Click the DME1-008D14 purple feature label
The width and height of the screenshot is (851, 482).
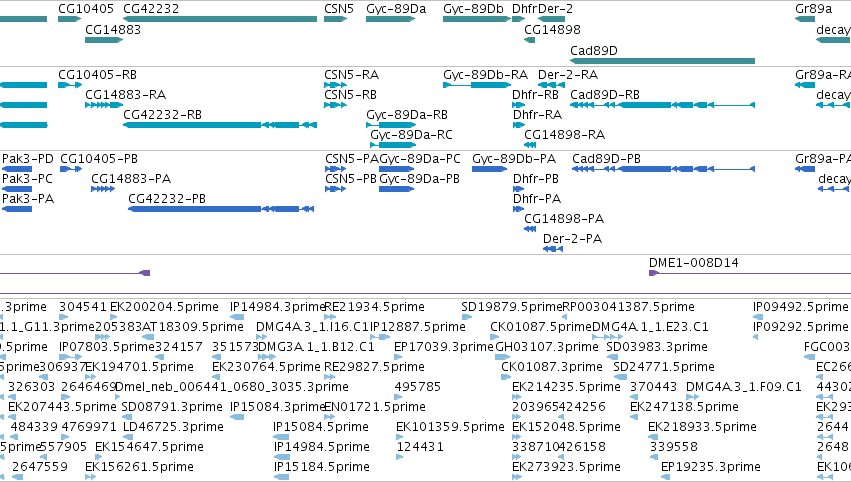pos(694,263)
